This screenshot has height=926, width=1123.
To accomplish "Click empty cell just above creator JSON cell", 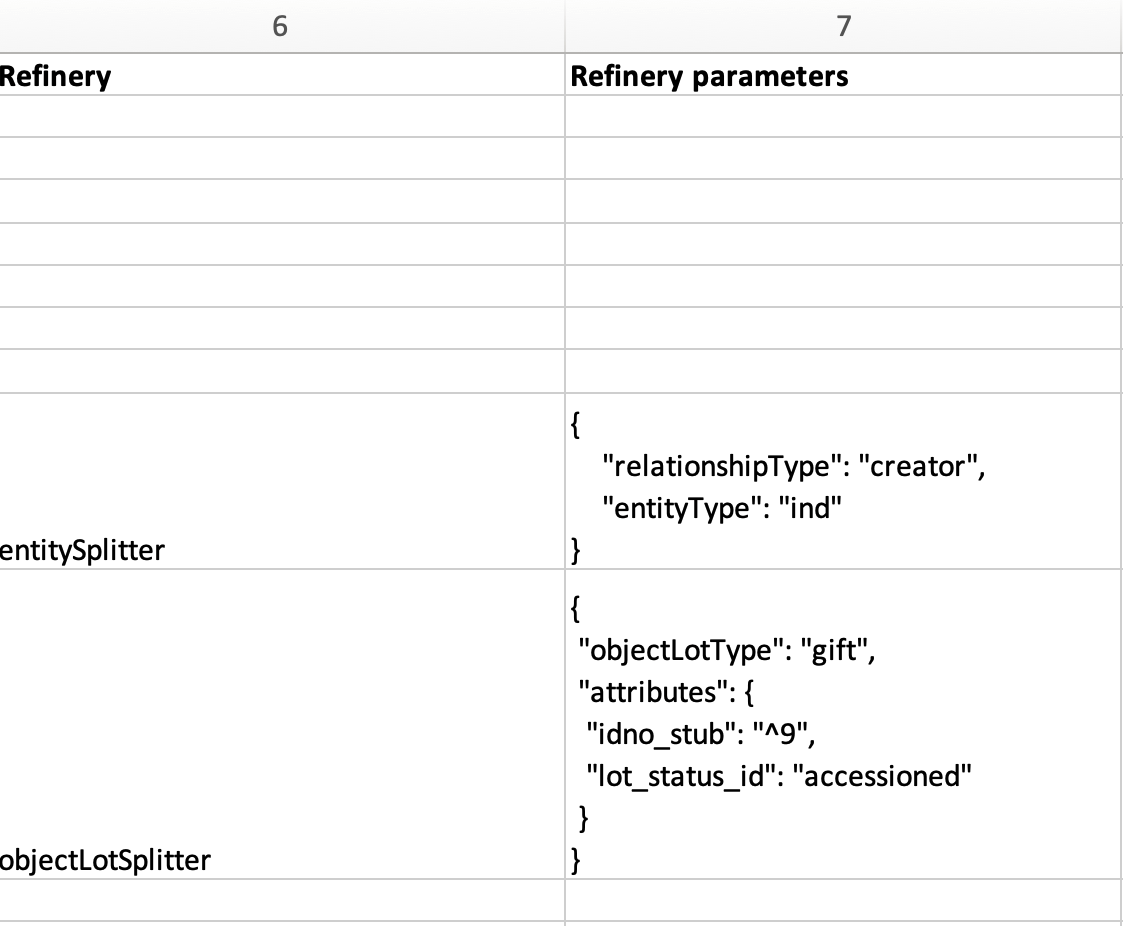I will coord(843,371).
